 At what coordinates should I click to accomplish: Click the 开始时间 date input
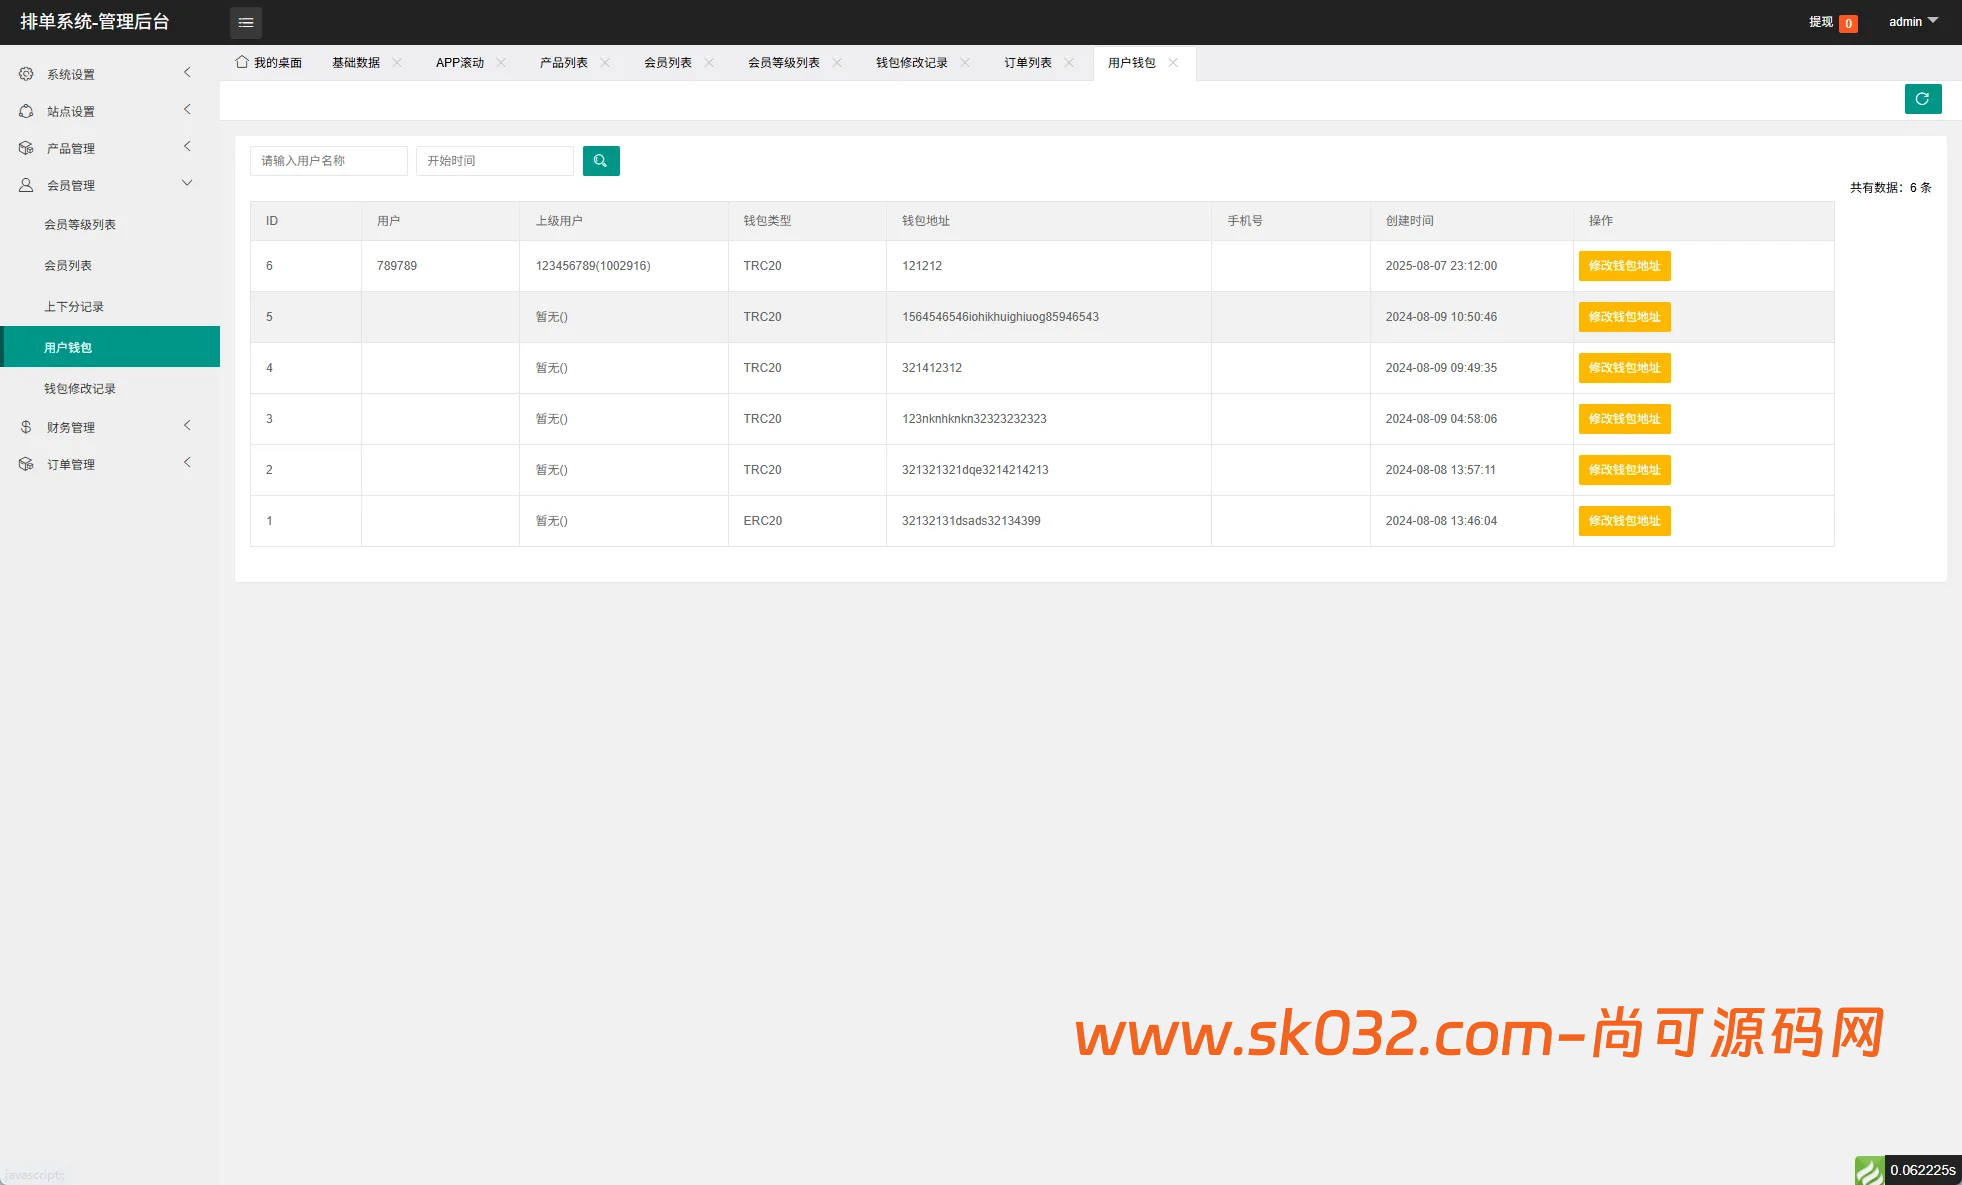pyautogui.click(x=494, y=161)
